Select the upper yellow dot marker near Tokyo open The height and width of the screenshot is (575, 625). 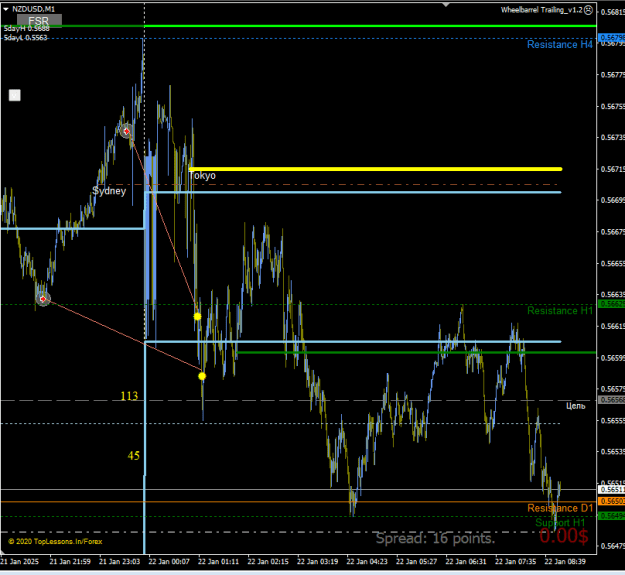click(197, 316)
